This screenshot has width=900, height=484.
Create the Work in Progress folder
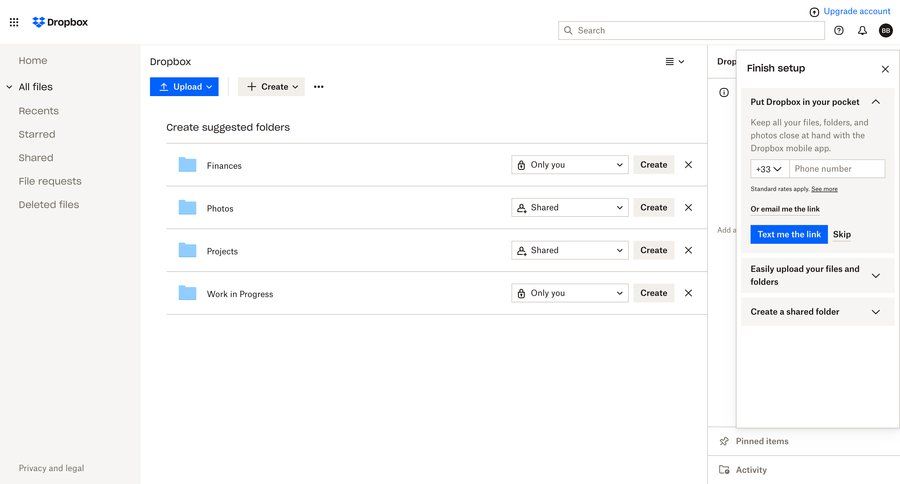tap(654, 293)
